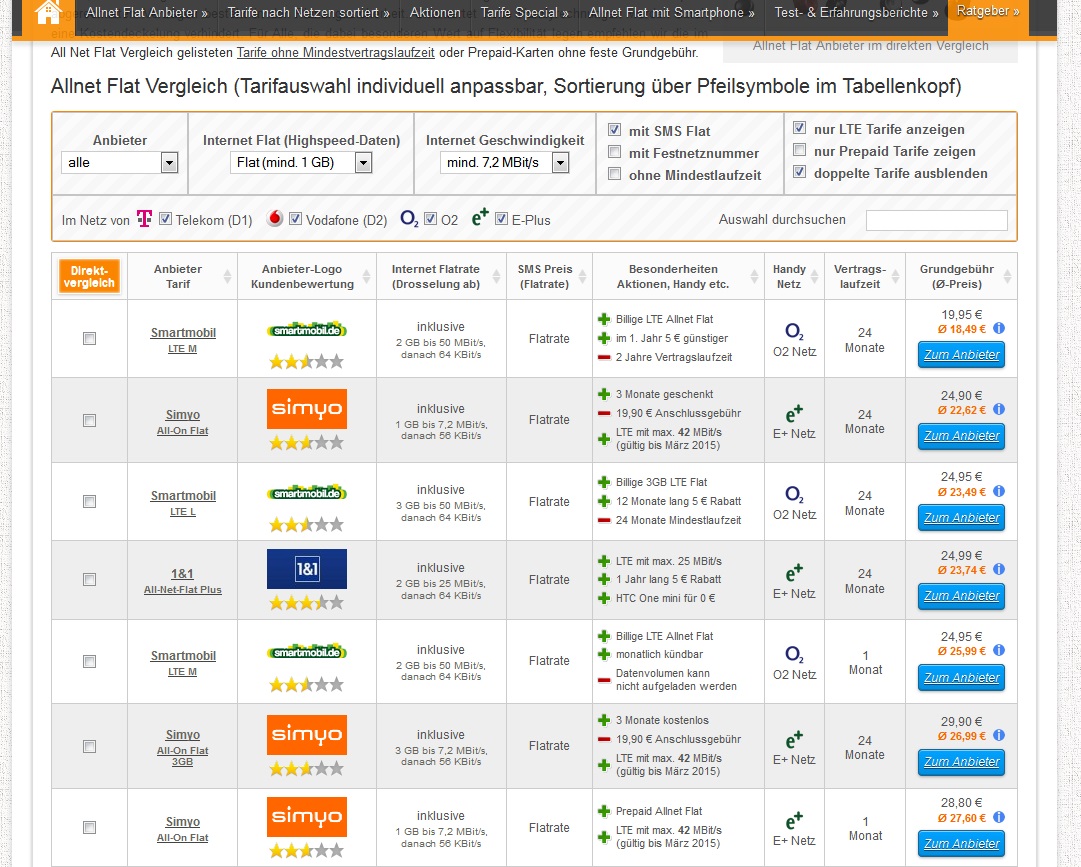Click info icon next to Ø 26,99 €
This screenshot has width=1081, height=867.
coord(998,735)
